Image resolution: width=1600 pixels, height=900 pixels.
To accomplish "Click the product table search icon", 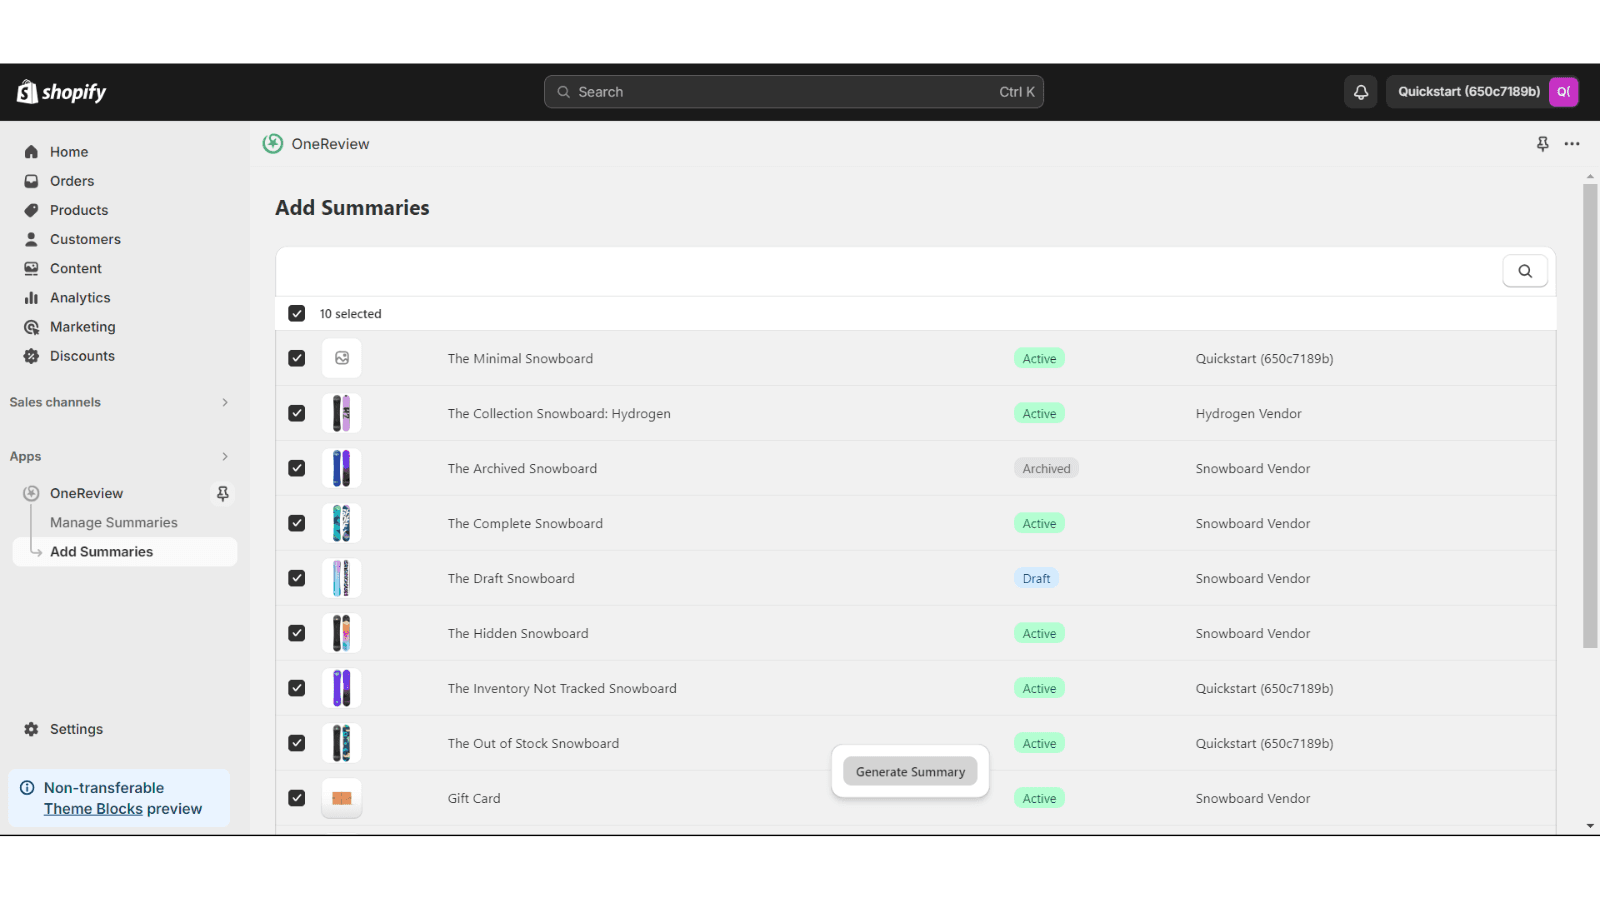I will pos(1524,271).
